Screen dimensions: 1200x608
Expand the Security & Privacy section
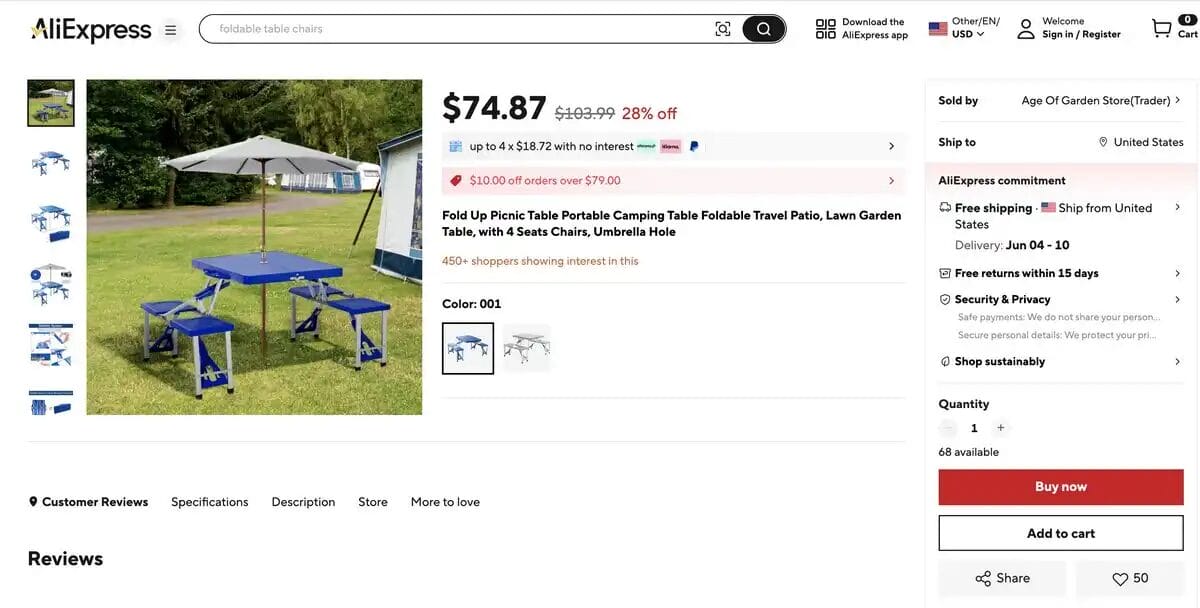click(x=944, y=298)
